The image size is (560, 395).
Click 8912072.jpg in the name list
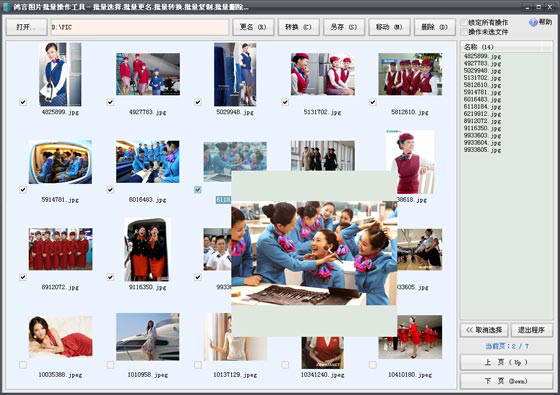482,121
